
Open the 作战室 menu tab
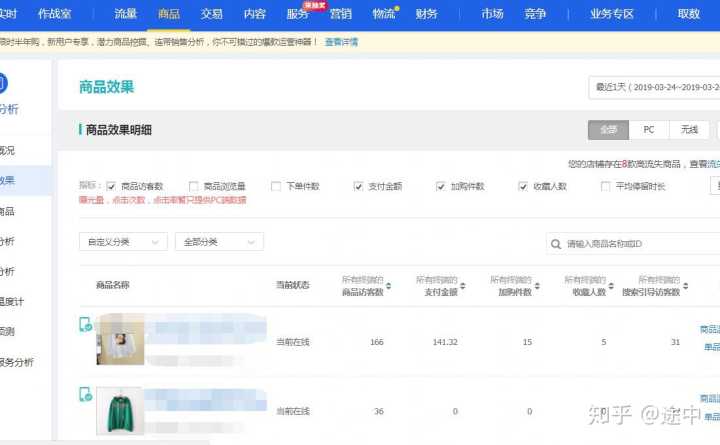coord(55,14)
